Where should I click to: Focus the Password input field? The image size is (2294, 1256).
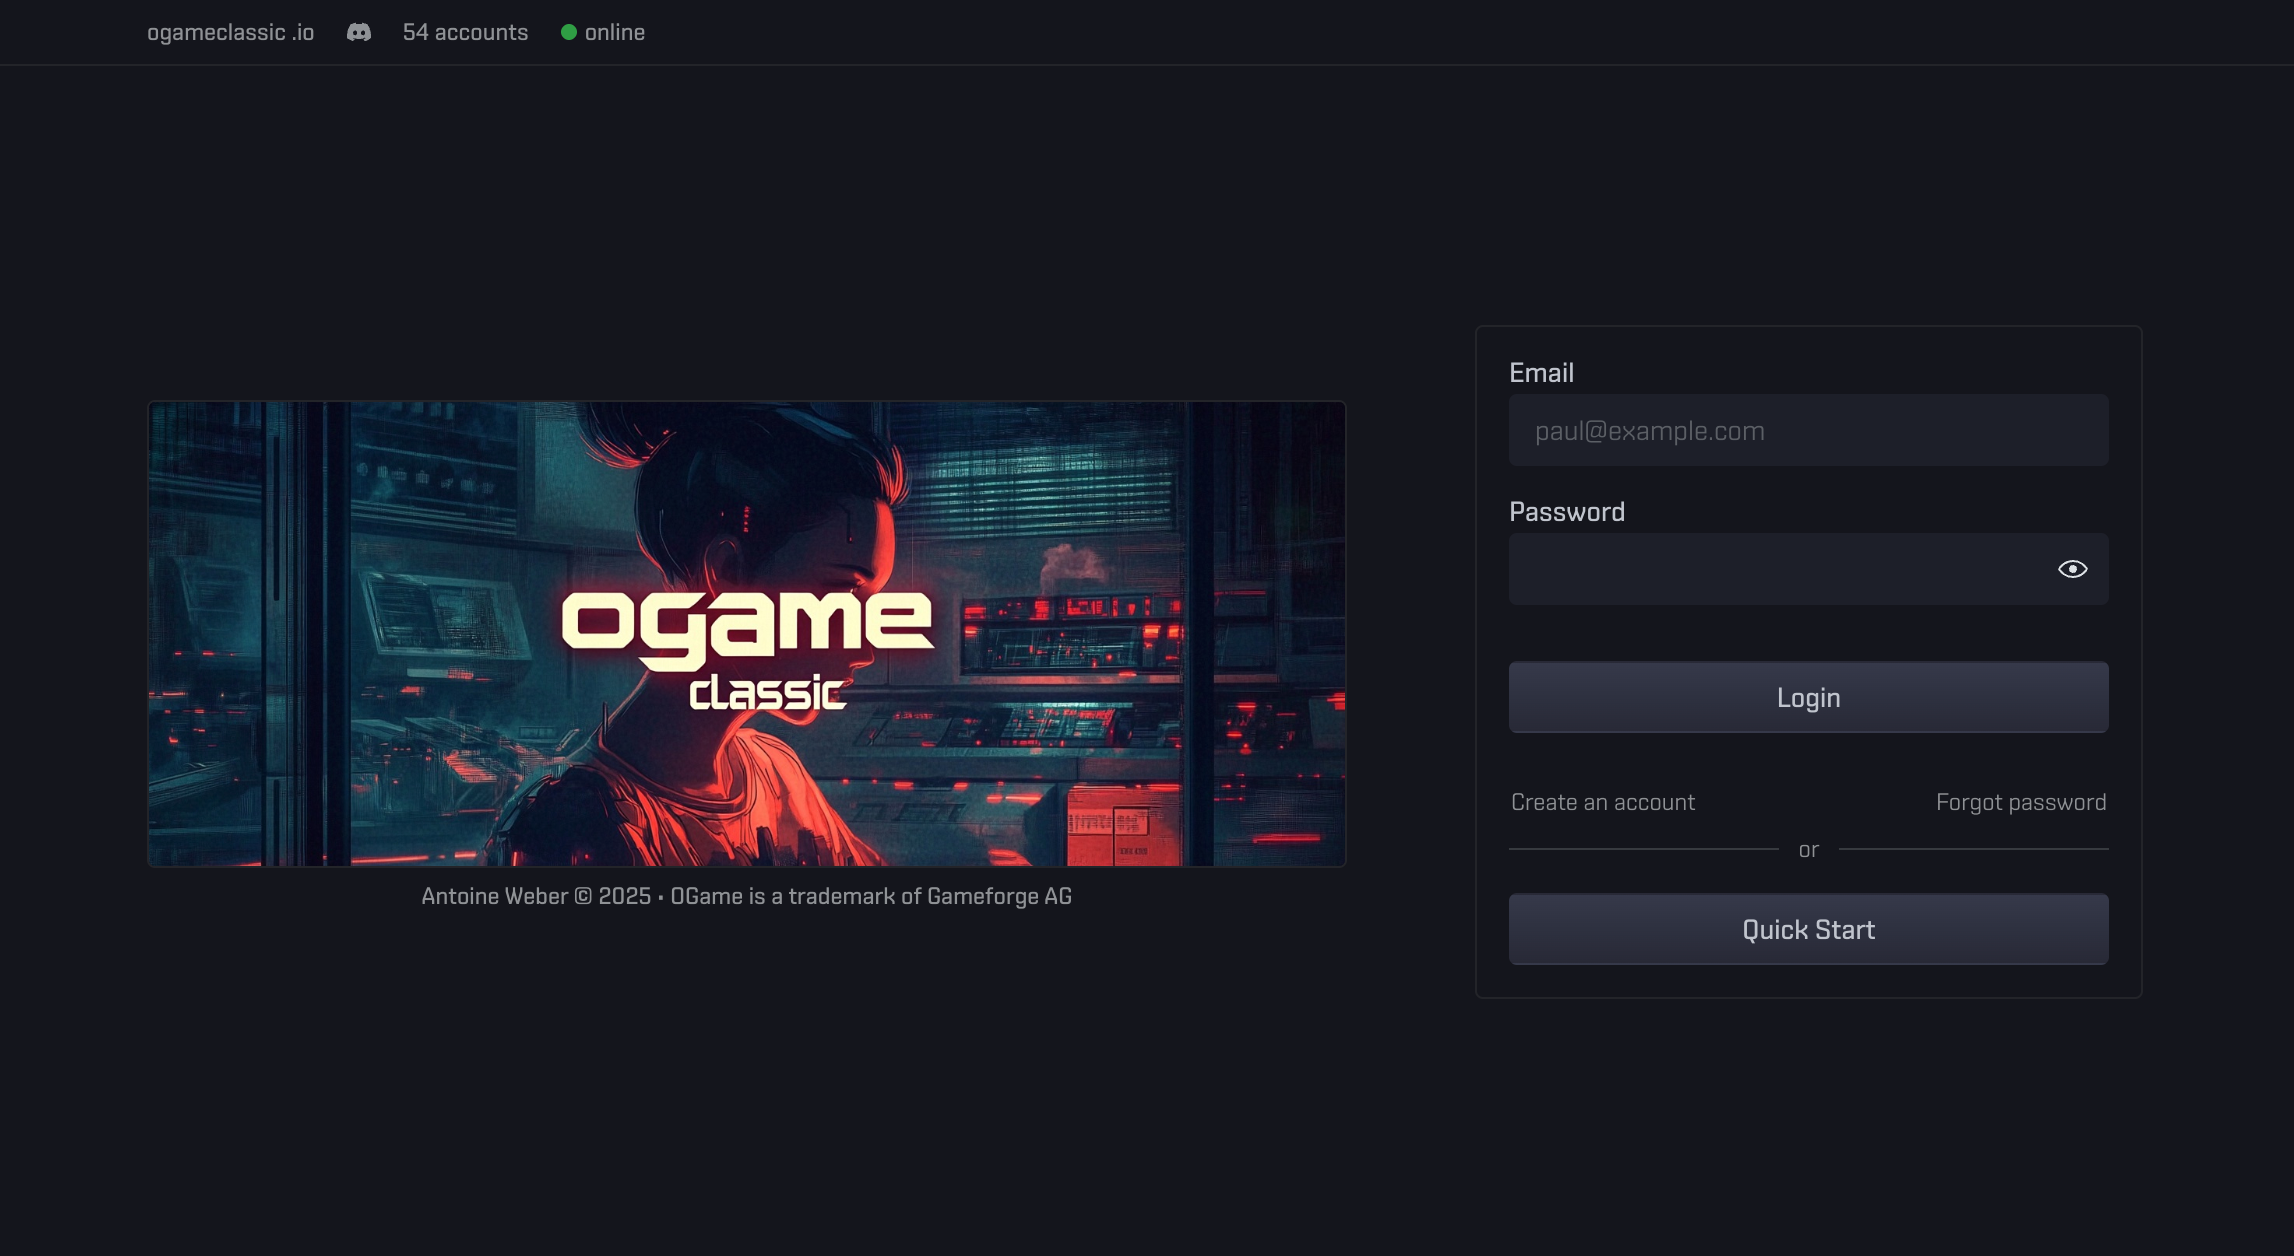click(1808, 569)
